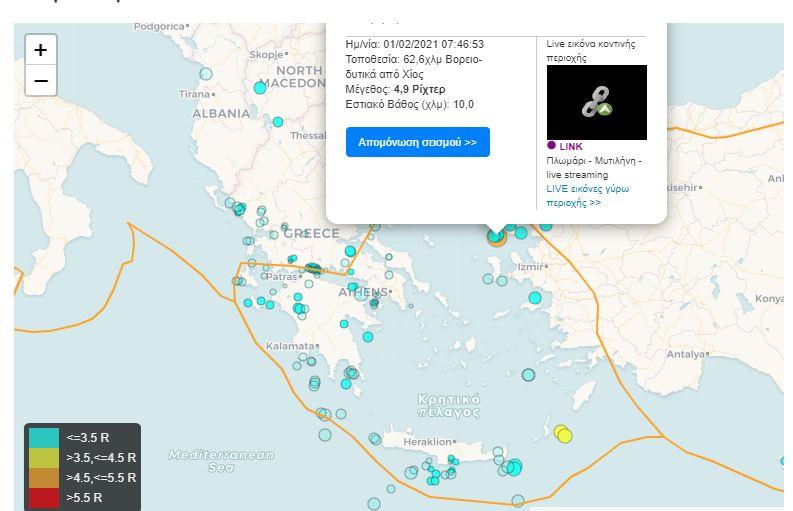Select the yellow earthquake marker southeast of Crete
This screenshot has width=793, height=511.
[564, 434]
